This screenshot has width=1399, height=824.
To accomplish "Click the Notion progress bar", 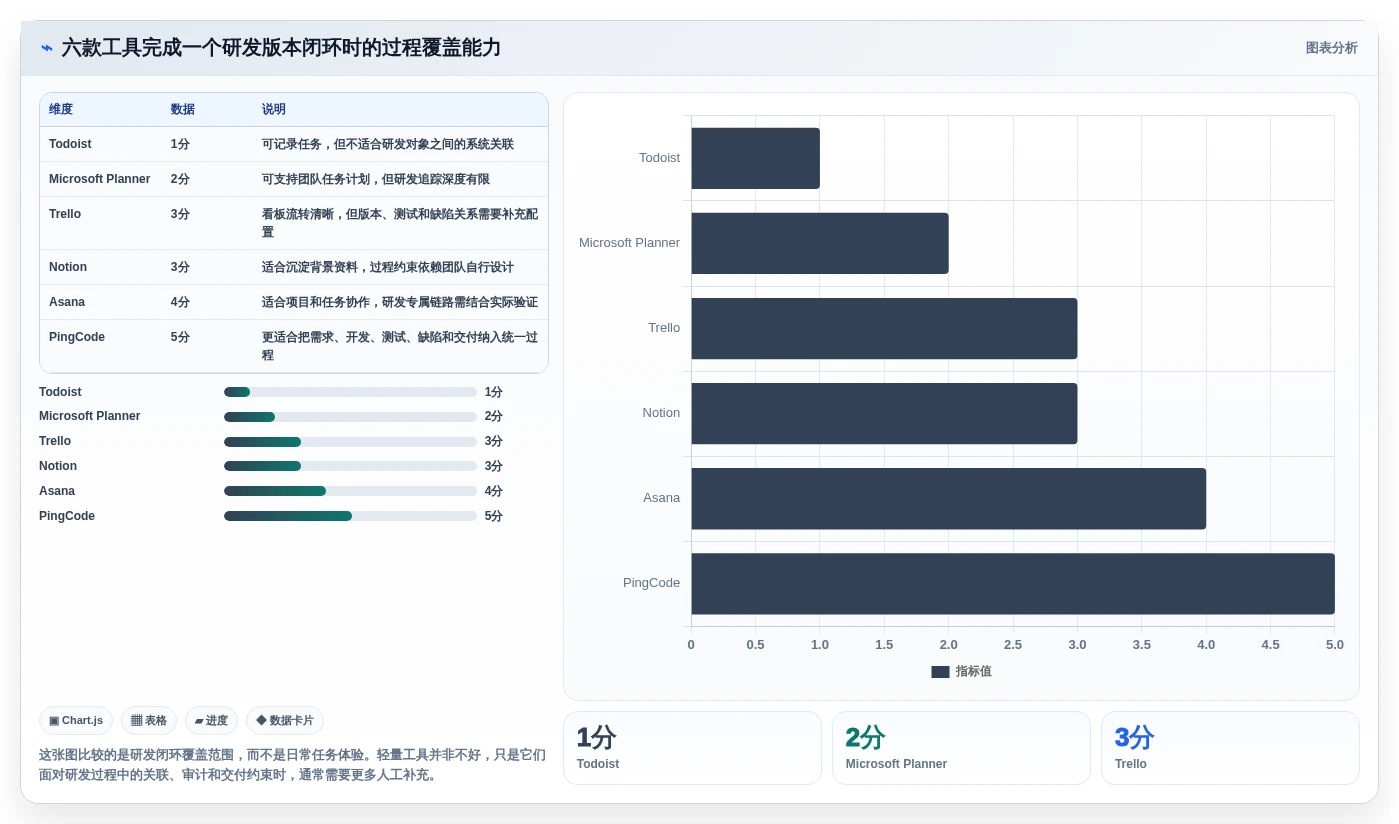I will pos(350,466).
